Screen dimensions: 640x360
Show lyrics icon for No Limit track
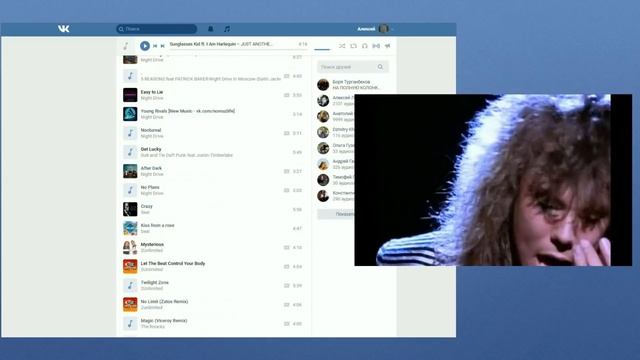coord(287,304)
